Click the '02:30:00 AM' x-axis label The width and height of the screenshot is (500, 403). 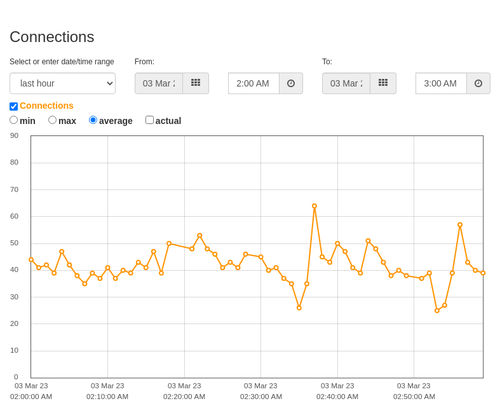[261, 397]
